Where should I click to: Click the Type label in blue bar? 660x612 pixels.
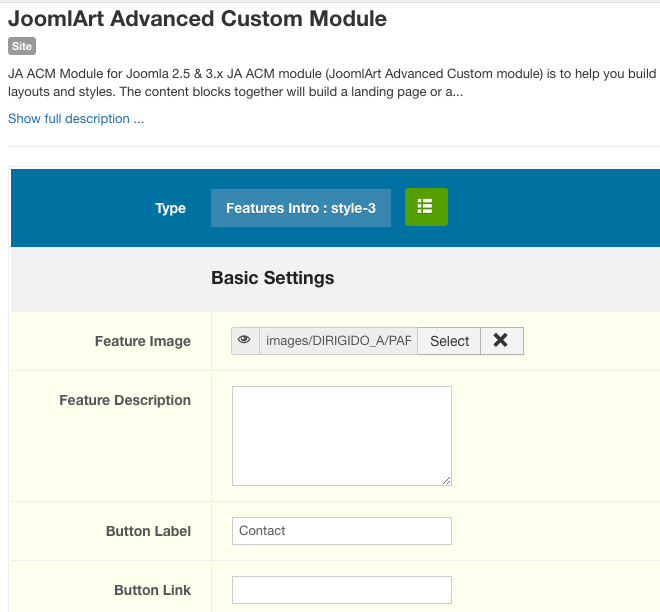point(170,208)
